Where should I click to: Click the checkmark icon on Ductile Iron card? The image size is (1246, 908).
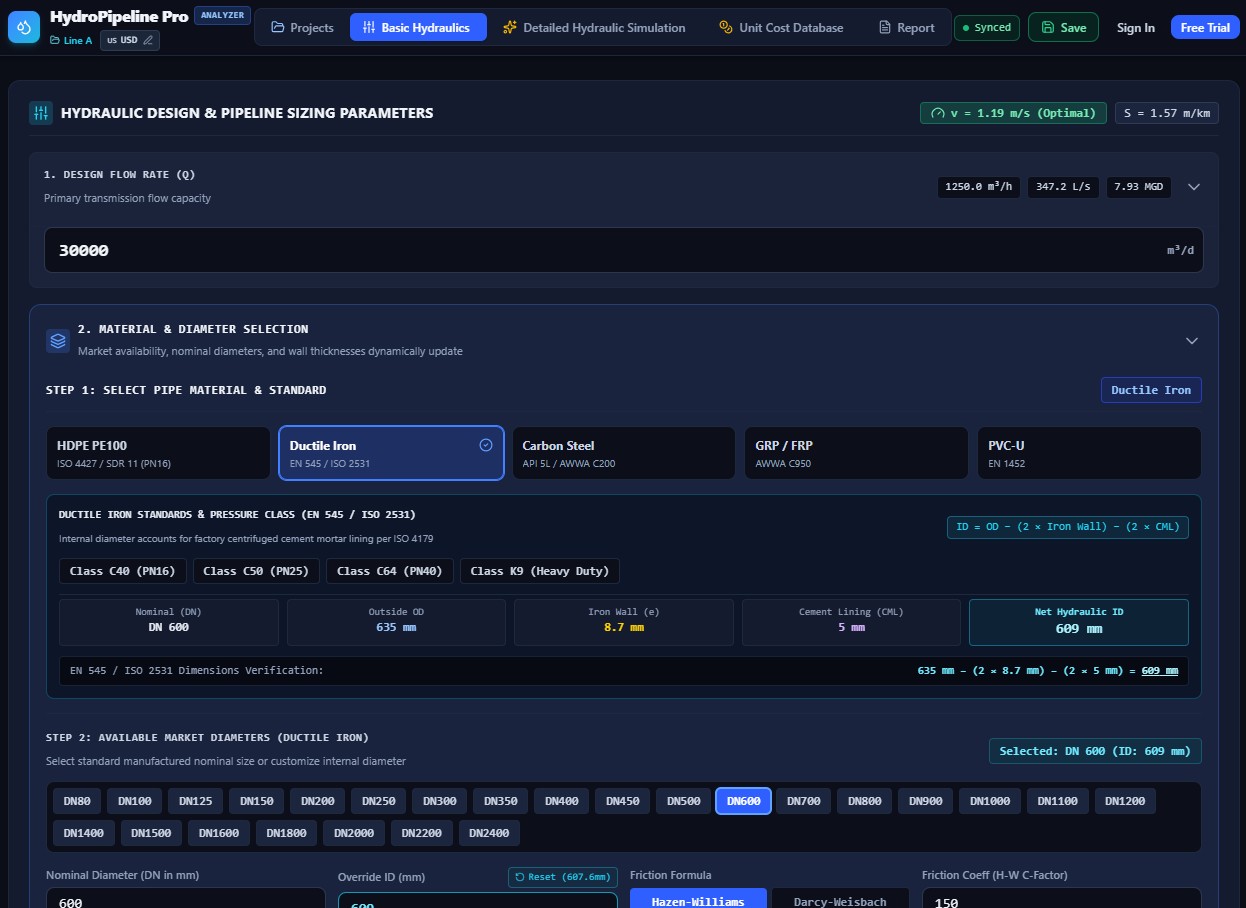(486, 445)
